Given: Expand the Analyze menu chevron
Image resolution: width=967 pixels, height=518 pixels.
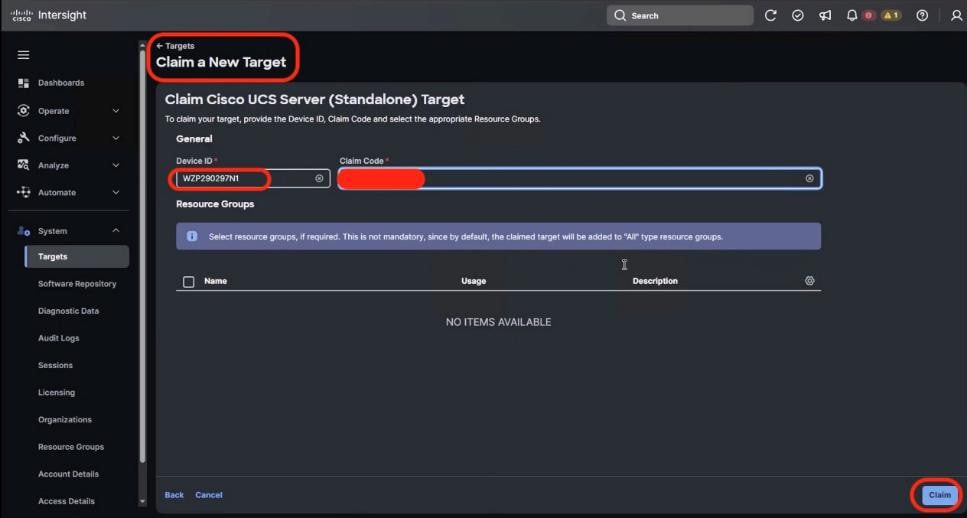Looking at the screenshot, I should pos(116,165).
